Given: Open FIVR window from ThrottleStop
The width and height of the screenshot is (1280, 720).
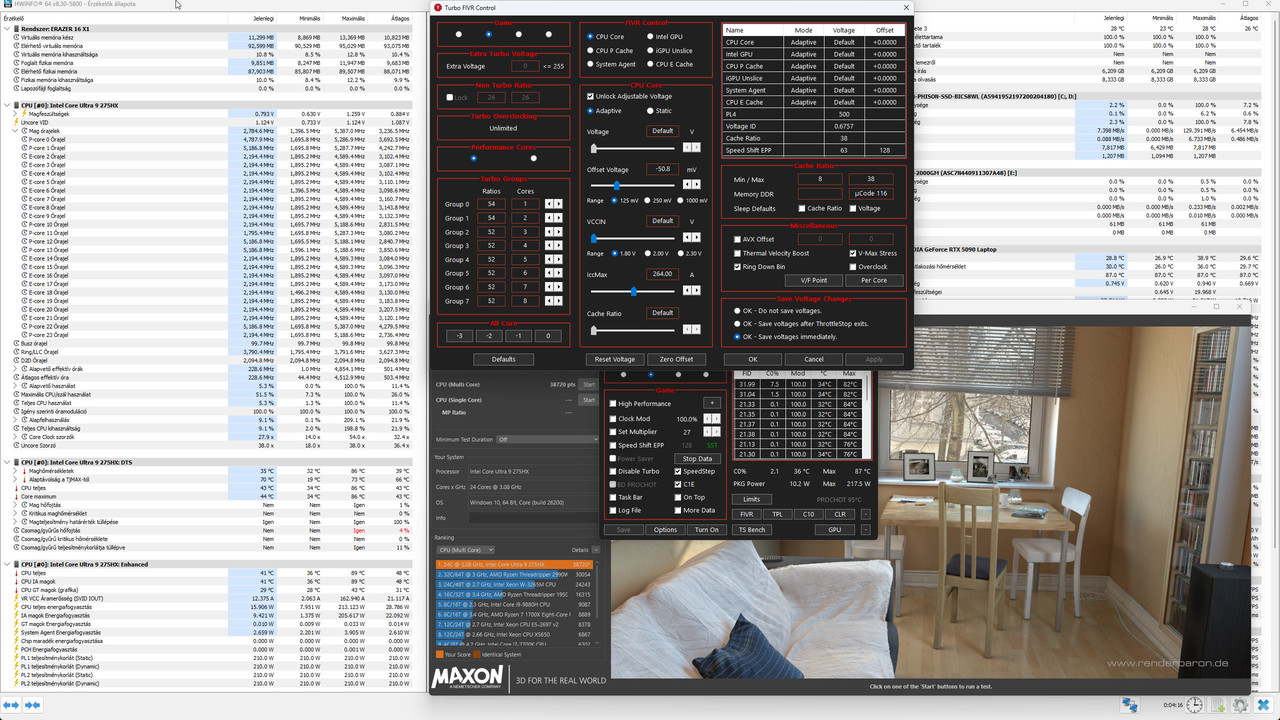Looking at the screenshot, I should click(x=747, y=514).
